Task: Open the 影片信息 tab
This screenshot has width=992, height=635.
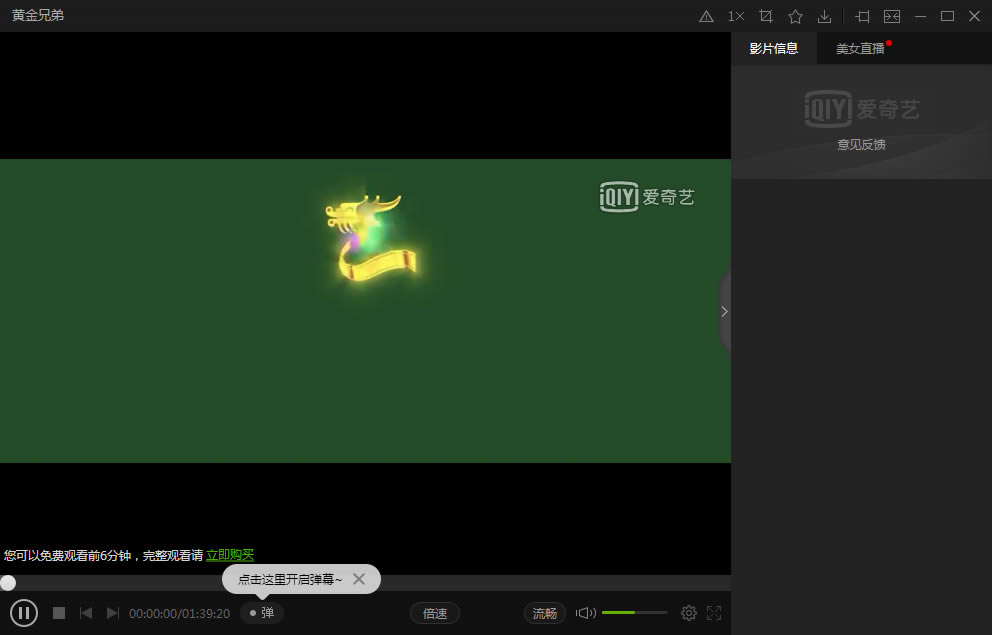Action: (774, 47)
